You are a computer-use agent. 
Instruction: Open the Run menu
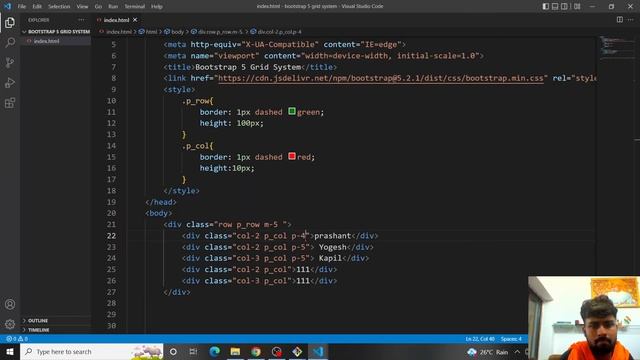tap(113, 6)
